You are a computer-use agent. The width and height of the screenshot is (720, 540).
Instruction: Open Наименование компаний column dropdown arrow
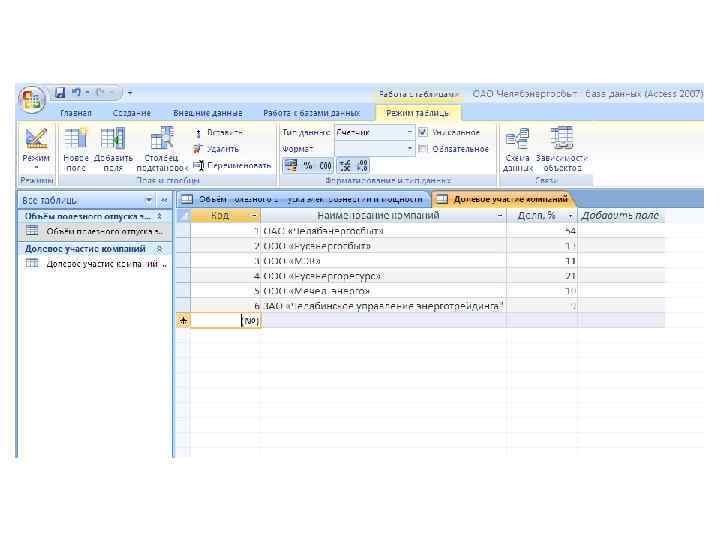(x=500, y=215)
